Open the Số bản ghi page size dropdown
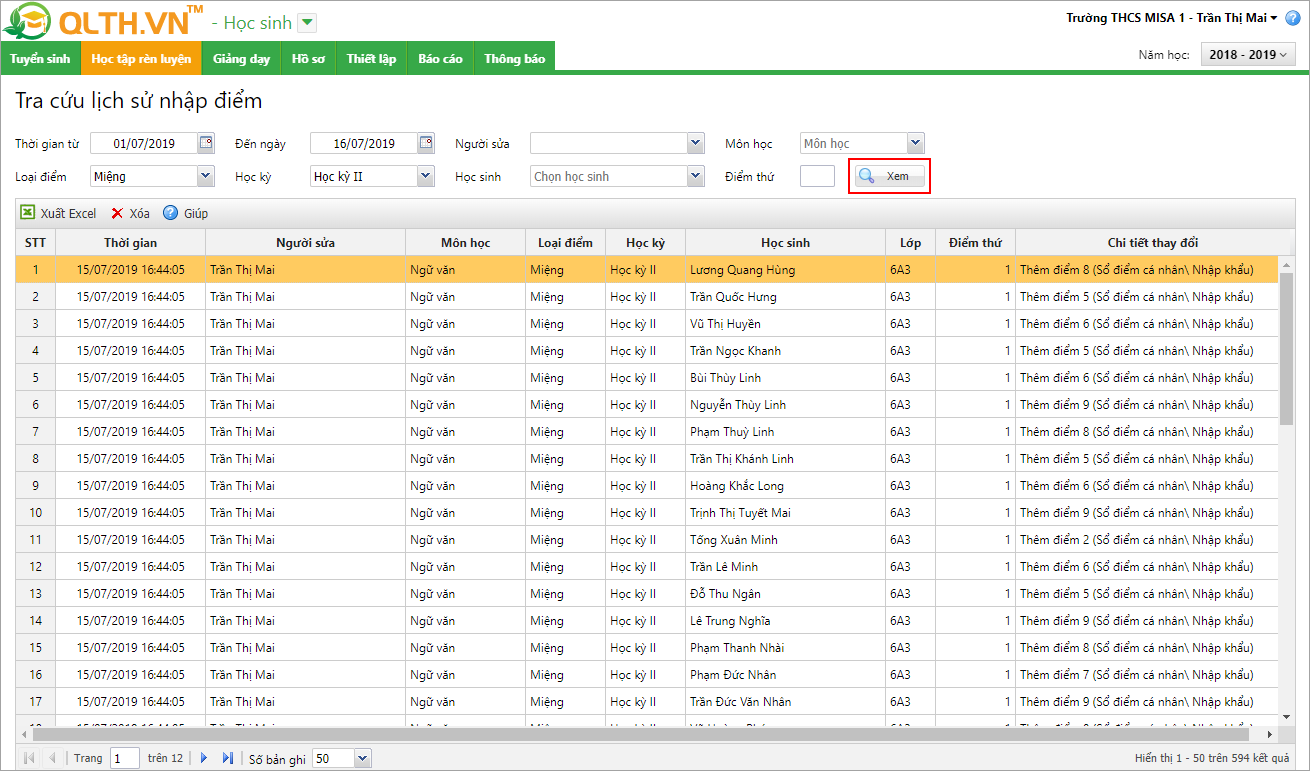Screen dimensions: 1310x771 [362, 758]
